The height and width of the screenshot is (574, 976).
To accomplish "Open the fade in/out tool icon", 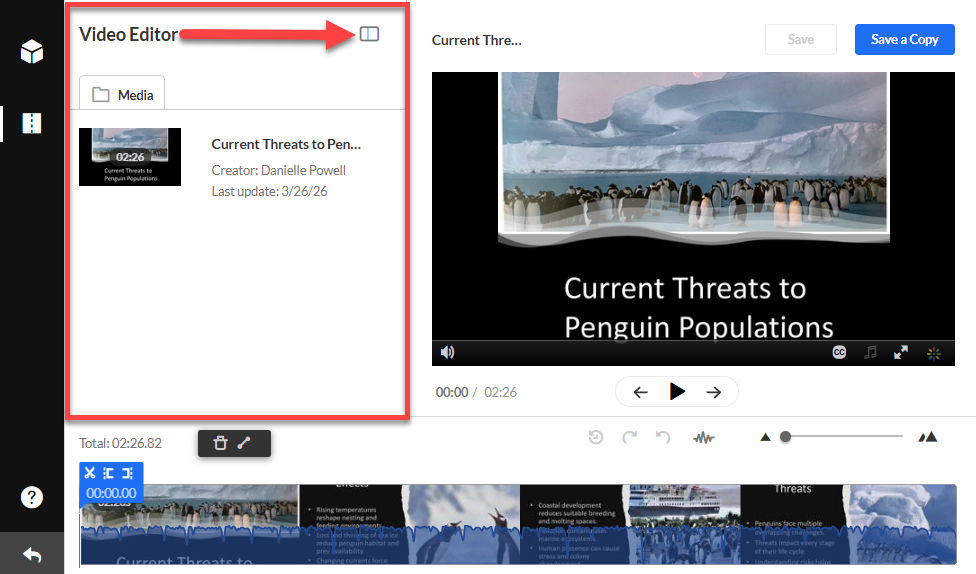I will point(244,443).
